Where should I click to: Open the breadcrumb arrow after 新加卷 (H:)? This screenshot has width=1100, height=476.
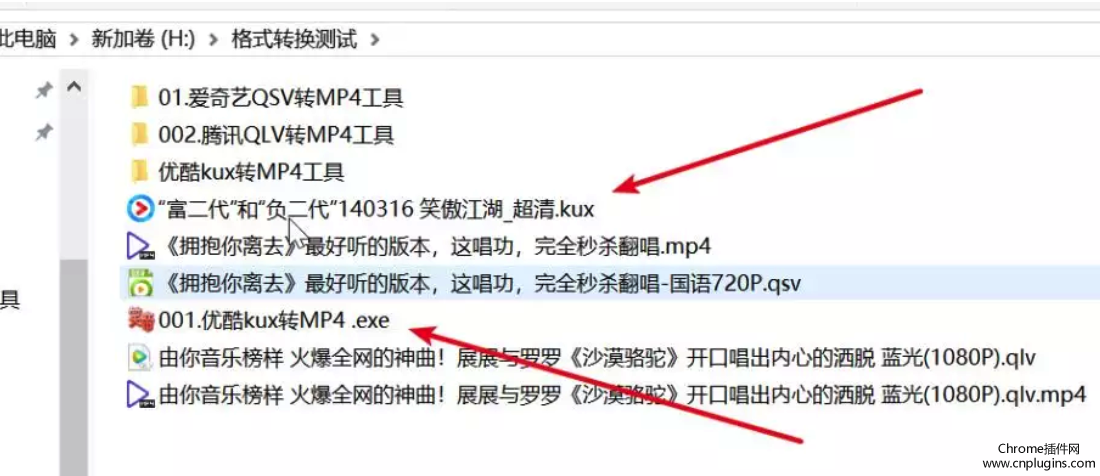[211, 40]
